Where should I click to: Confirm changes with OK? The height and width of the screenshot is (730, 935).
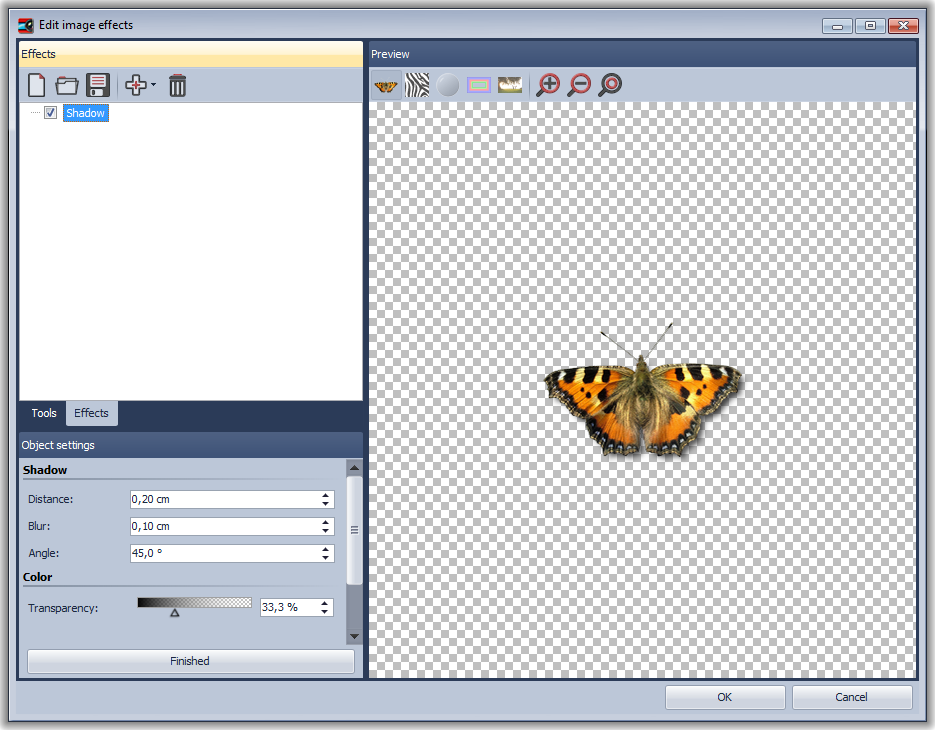(x=724, y=697)
